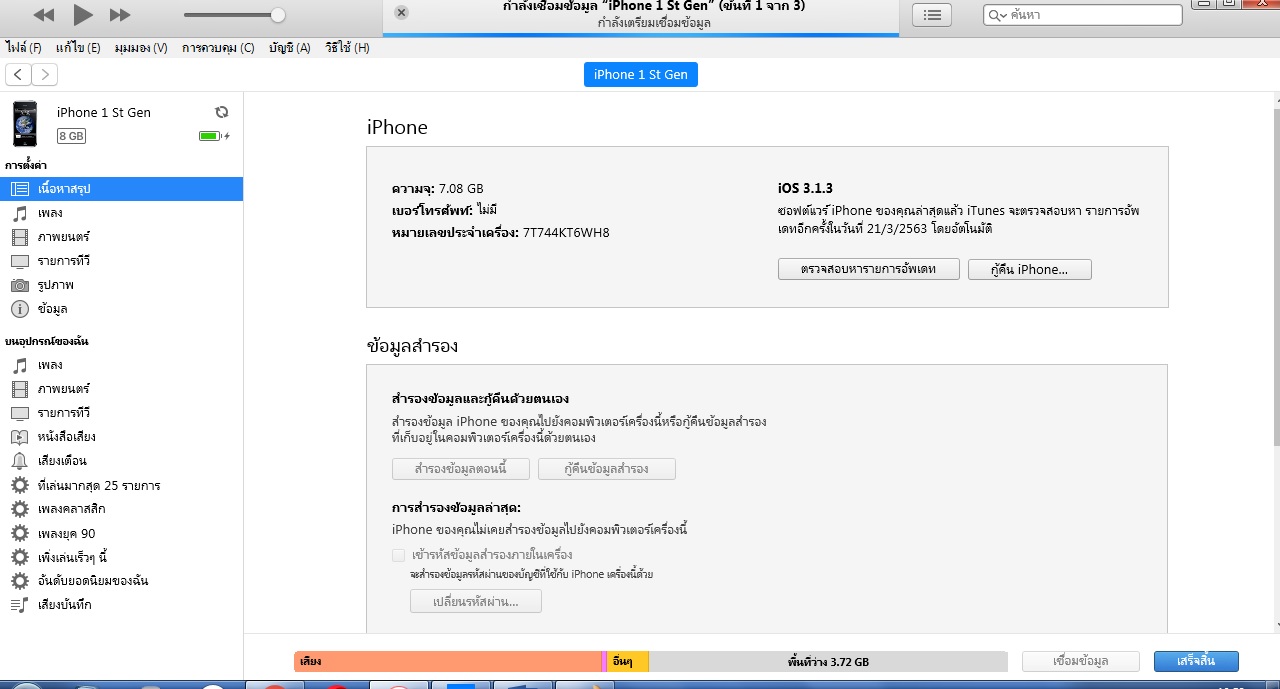Open ข้อมูล info item in sidebar
Image resolution: width=1280 pixels, height=689 pixels.
coord(121,309)
